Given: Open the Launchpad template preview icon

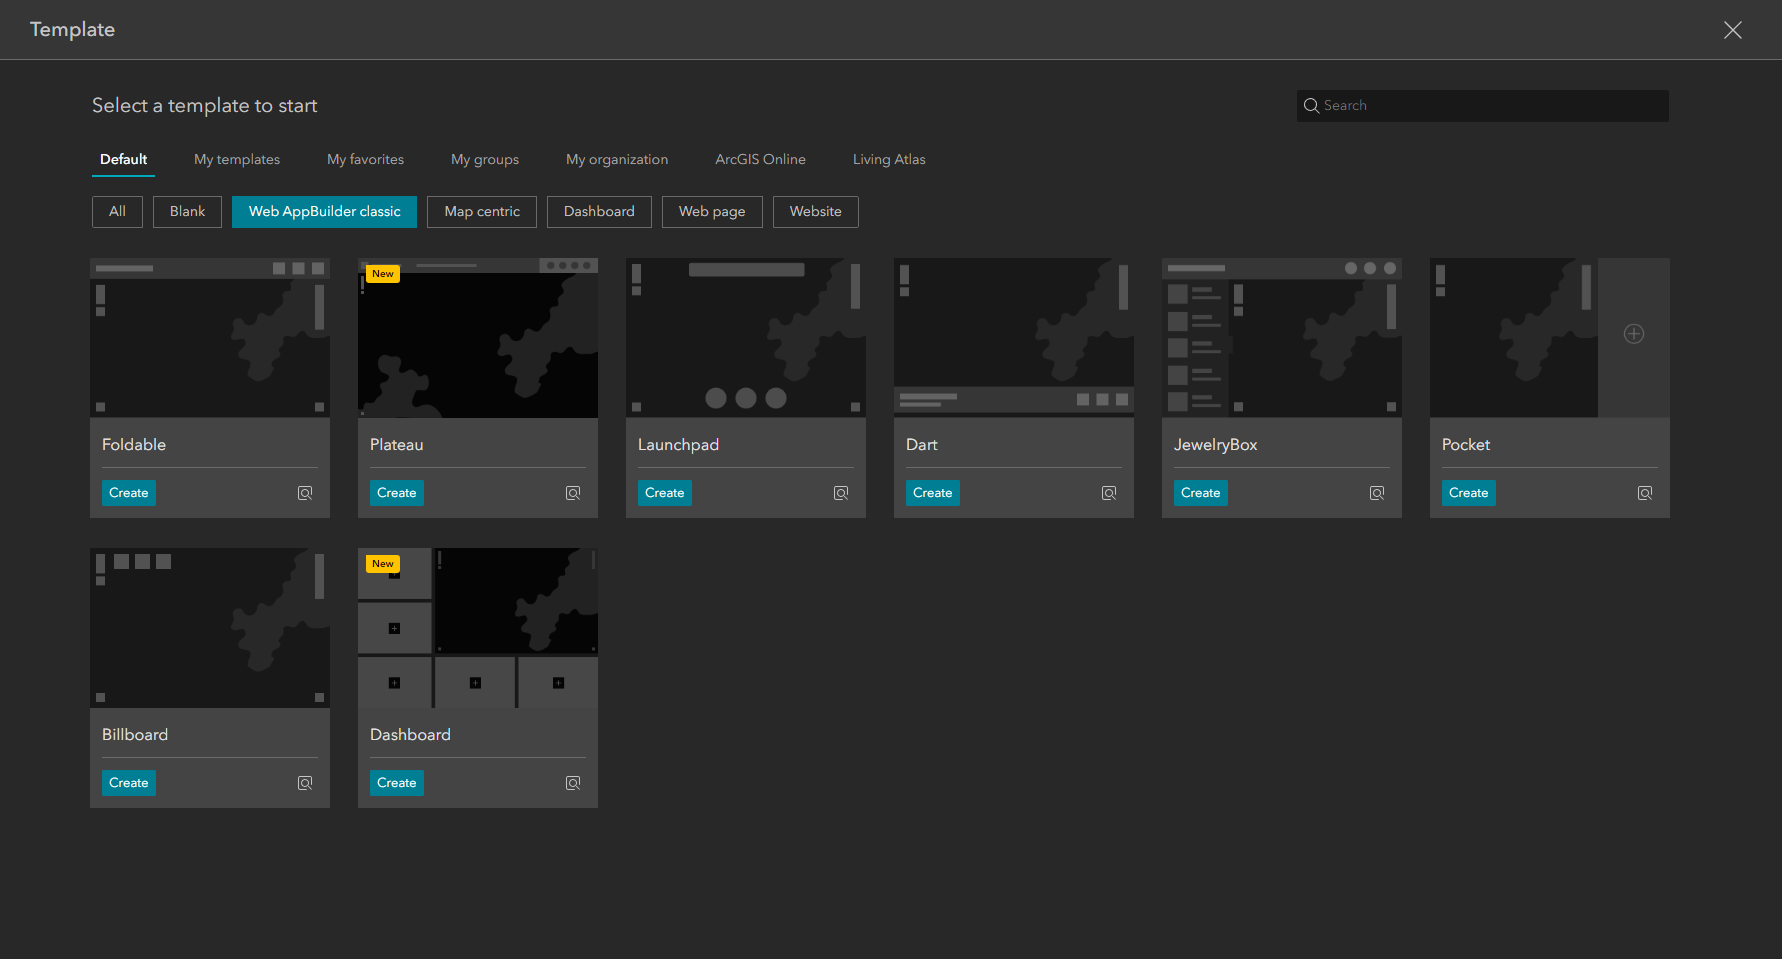Looking at the screenshot, I should coord(841,492).
